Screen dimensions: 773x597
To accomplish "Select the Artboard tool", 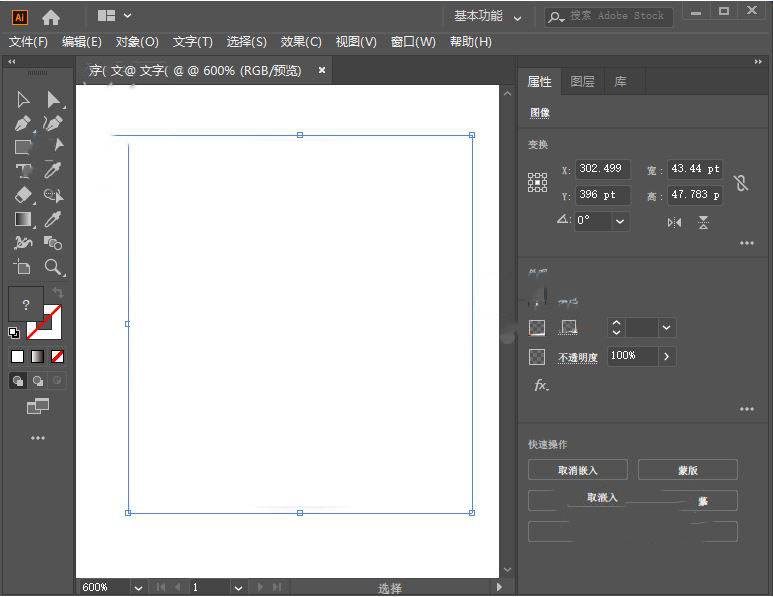I will pos(23,267).
